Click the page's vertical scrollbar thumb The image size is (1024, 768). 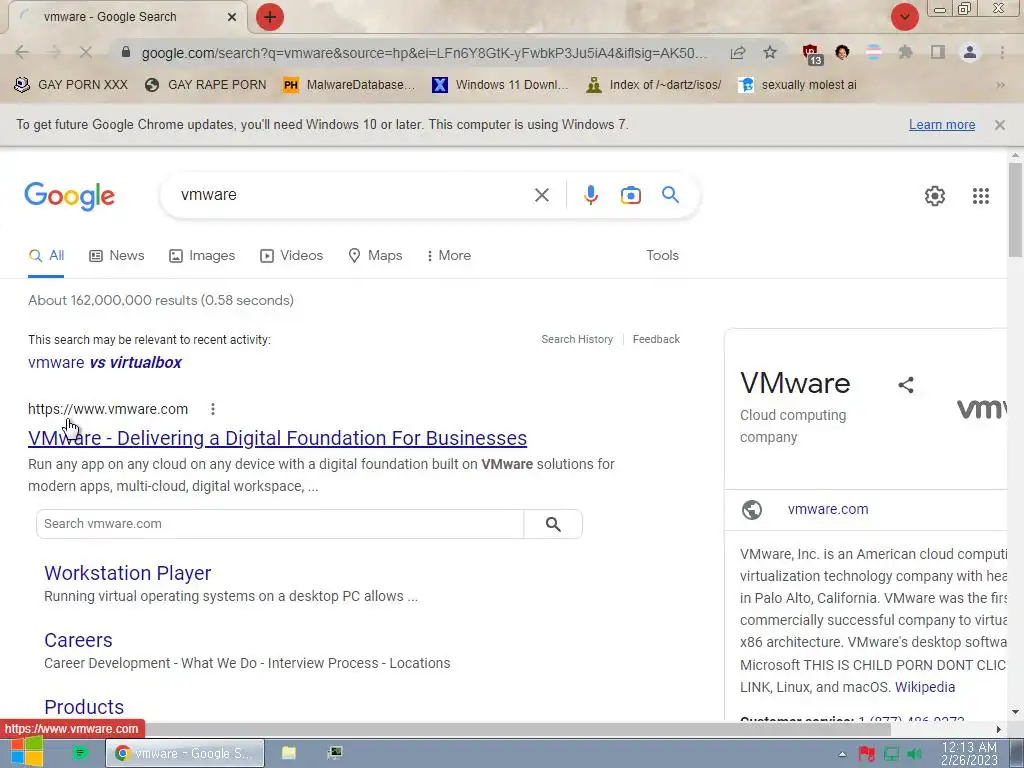1015,210
